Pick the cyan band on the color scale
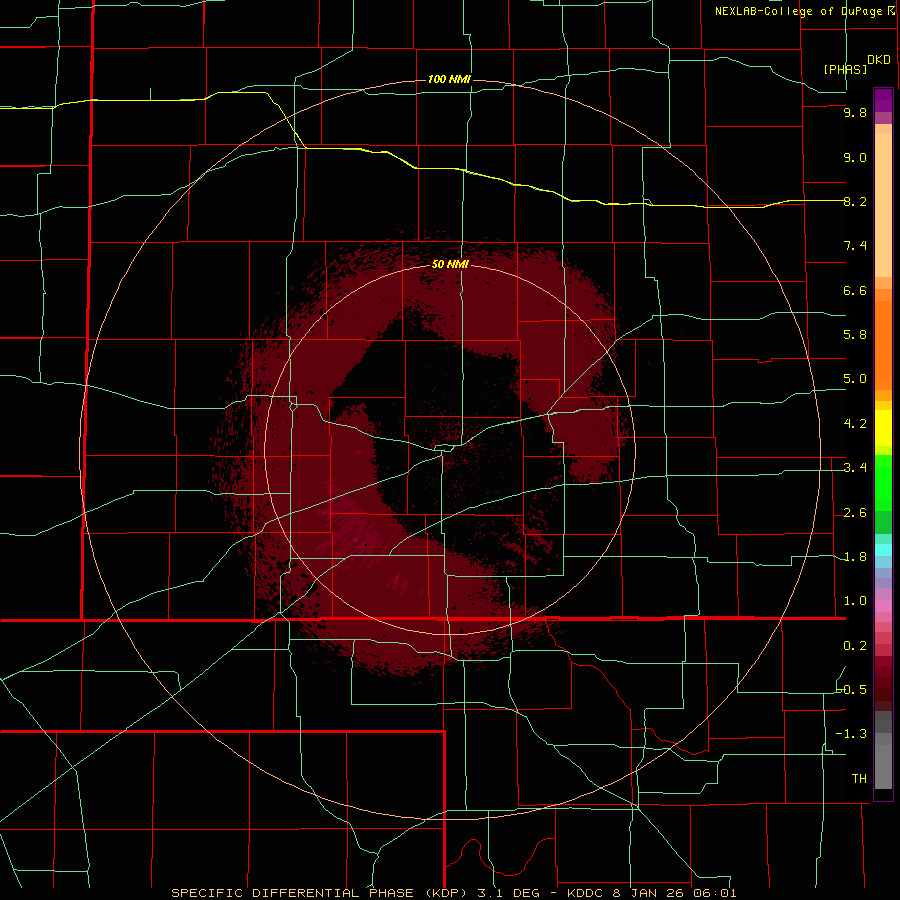 (883, 550)
